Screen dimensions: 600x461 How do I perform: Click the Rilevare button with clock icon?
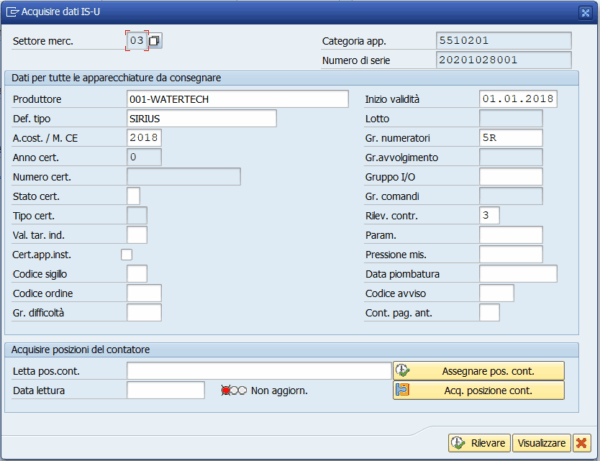479,443
